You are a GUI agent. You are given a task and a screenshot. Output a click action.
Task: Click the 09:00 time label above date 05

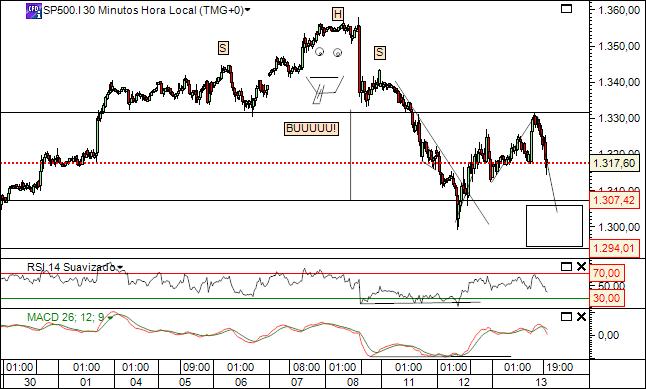196,367
